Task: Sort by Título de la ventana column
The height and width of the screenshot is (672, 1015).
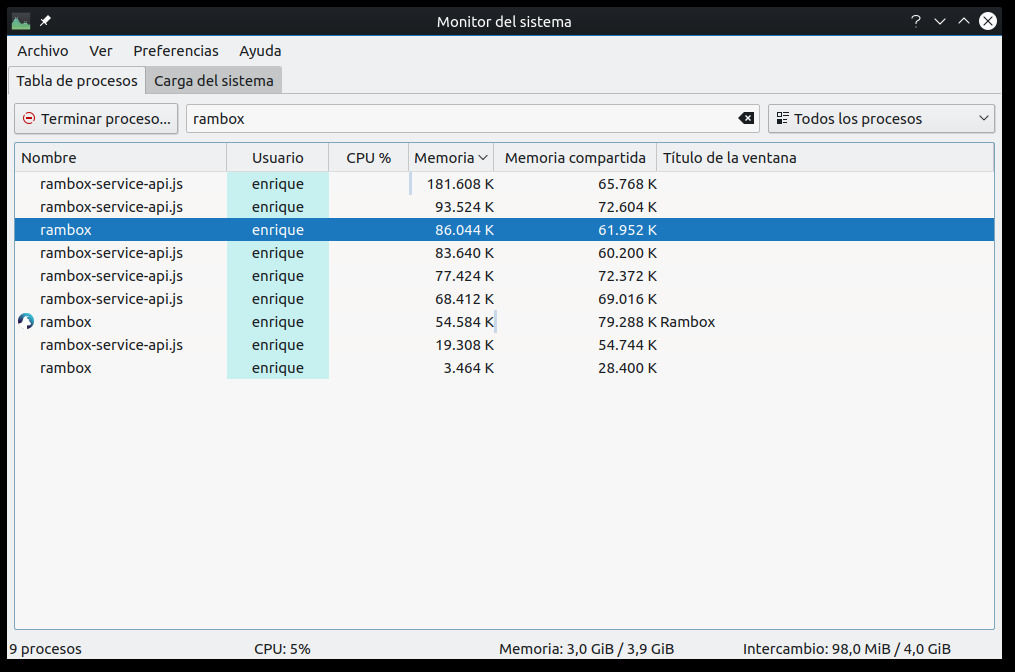Action: (825, 157)
